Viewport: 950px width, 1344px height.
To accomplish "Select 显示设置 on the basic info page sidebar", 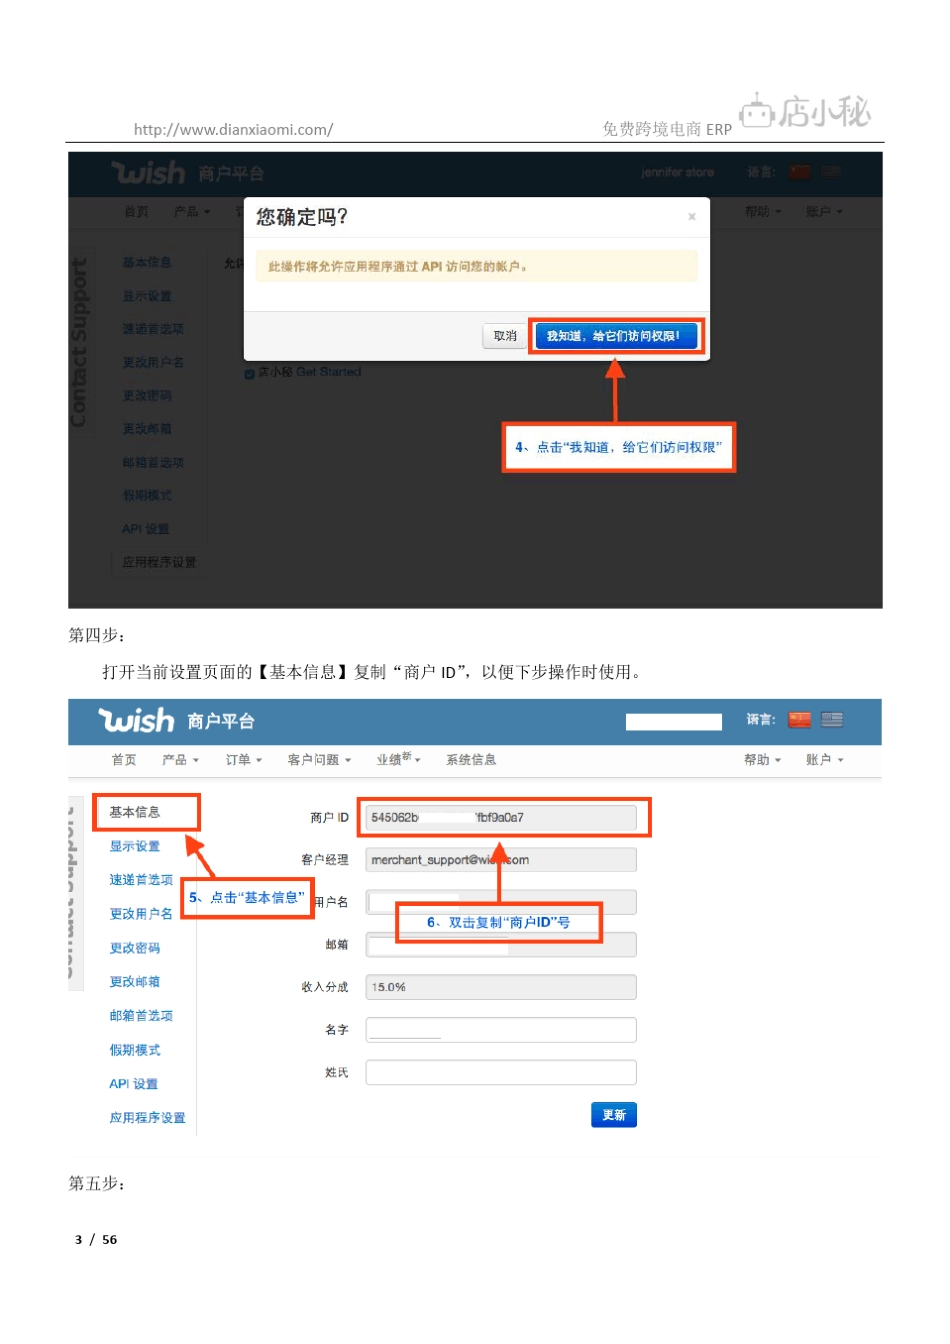I will tap(135, 846).
